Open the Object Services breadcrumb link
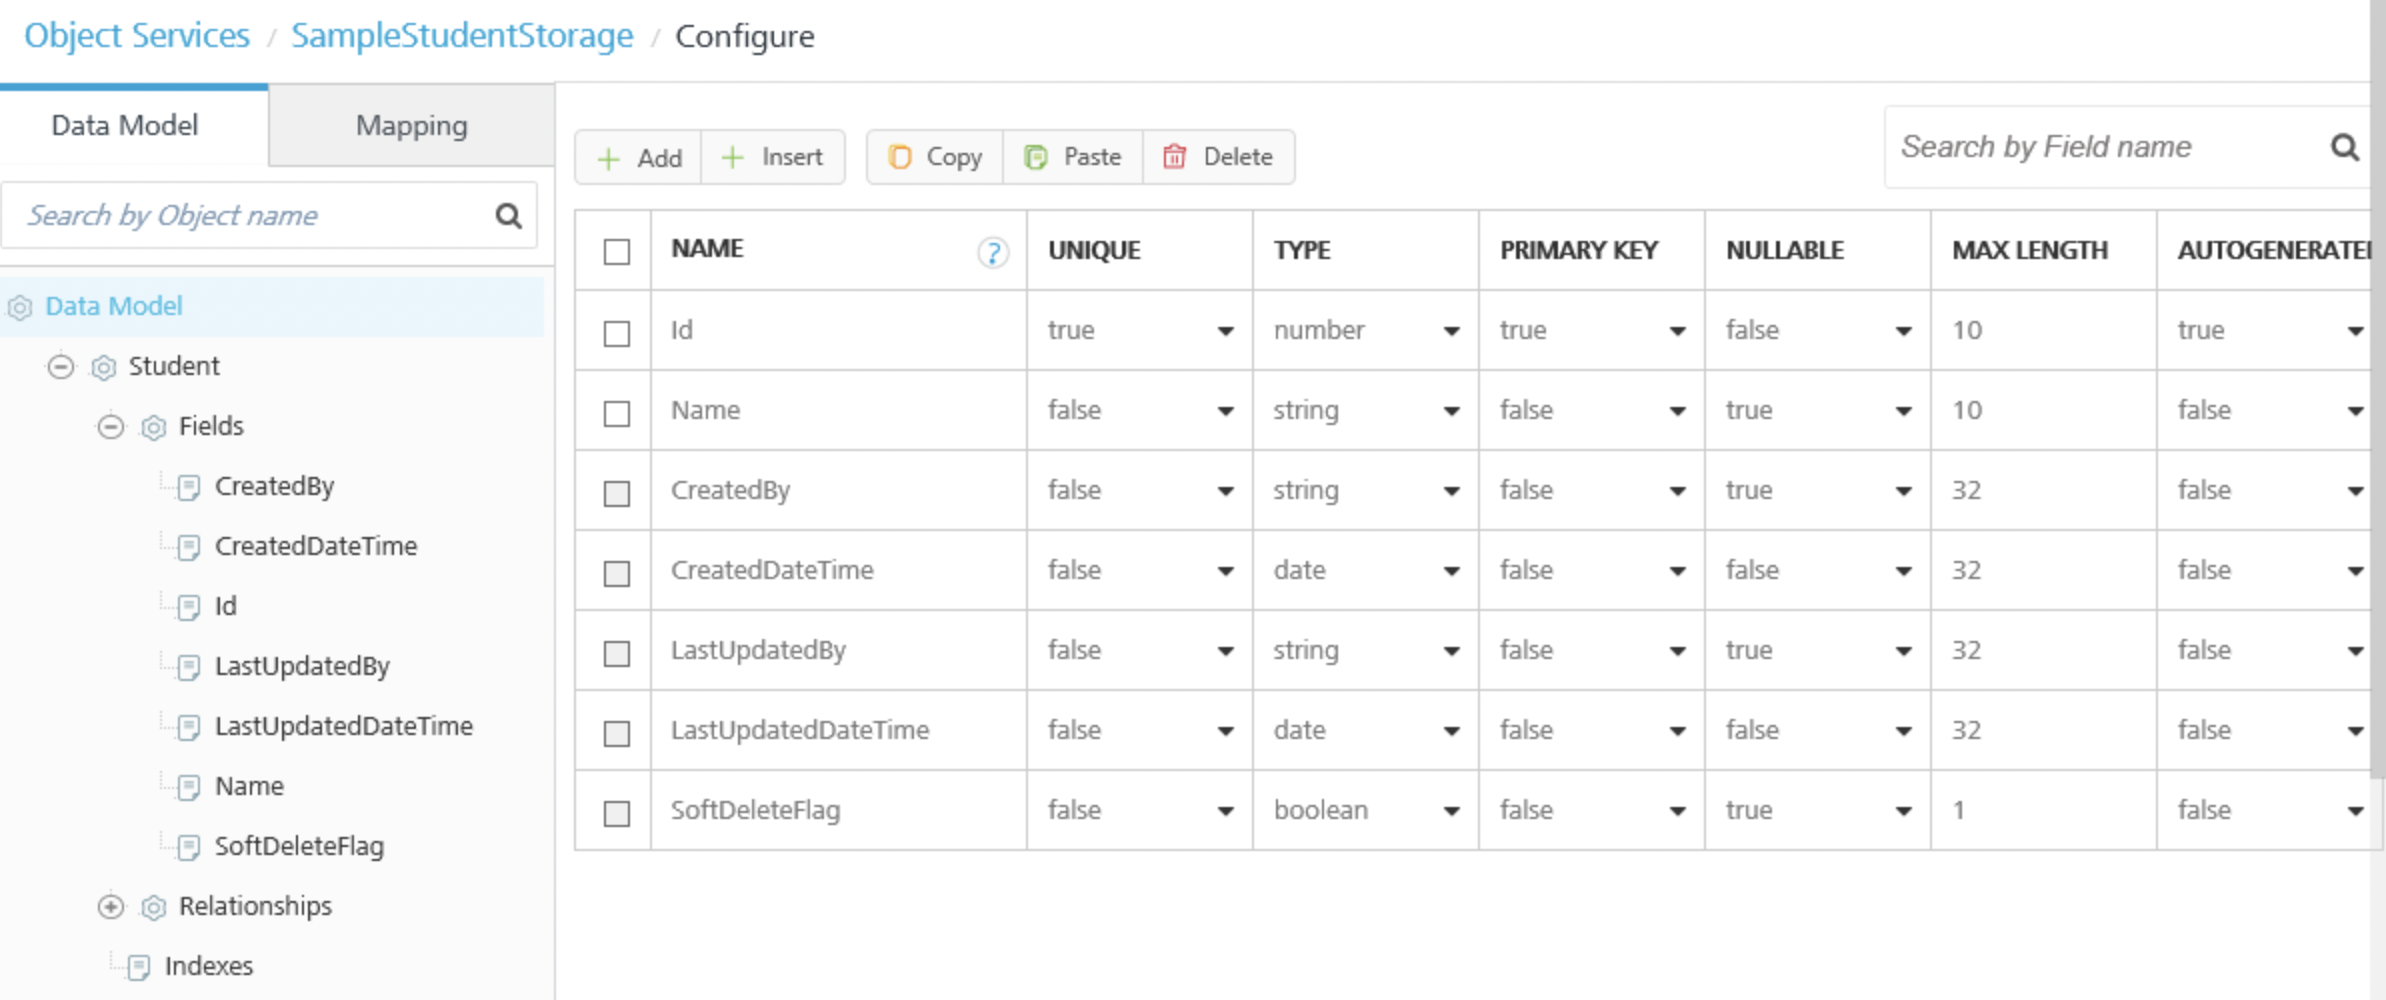The height and width of the screenshot is (1000, 2386). (x=137, y=36)
